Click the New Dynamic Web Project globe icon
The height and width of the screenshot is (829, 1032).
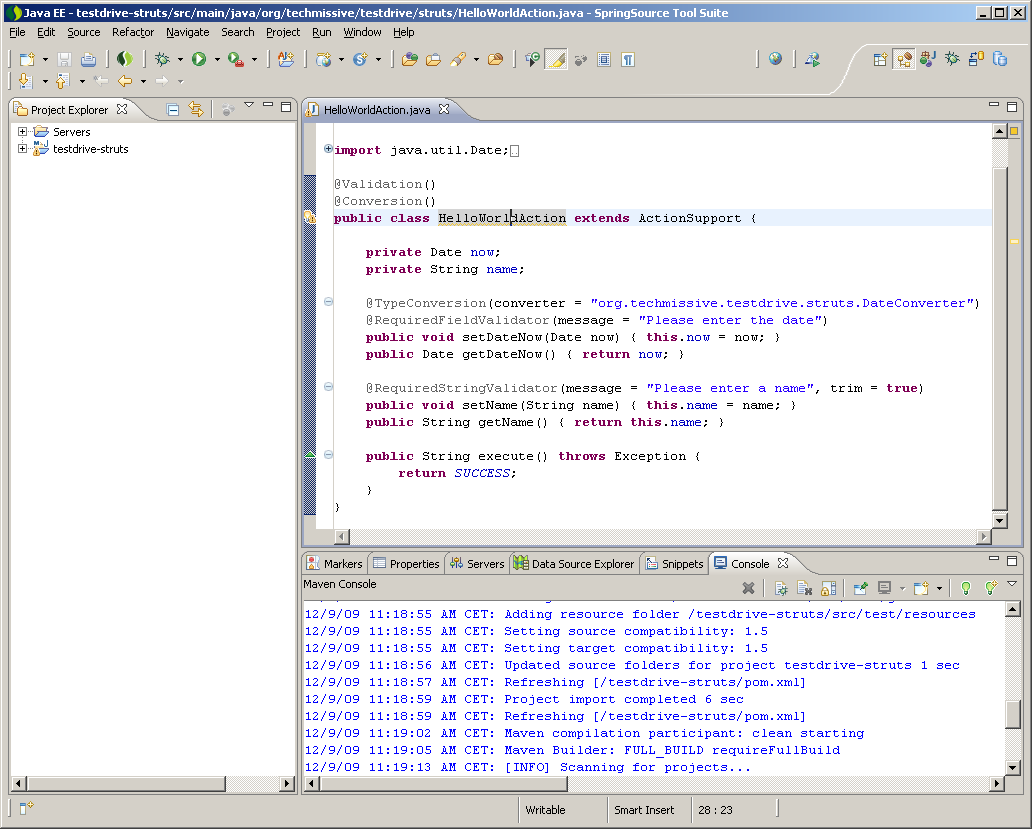[x=323, y=60]
